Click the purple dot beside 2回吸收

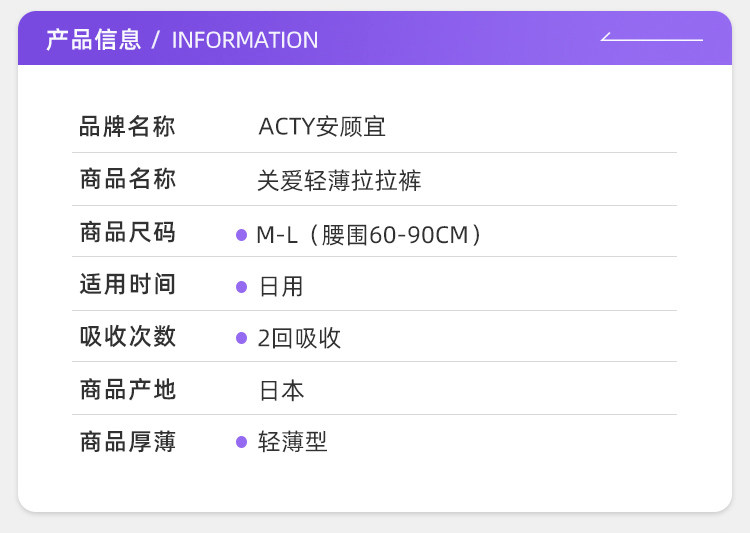coord(241,338)
